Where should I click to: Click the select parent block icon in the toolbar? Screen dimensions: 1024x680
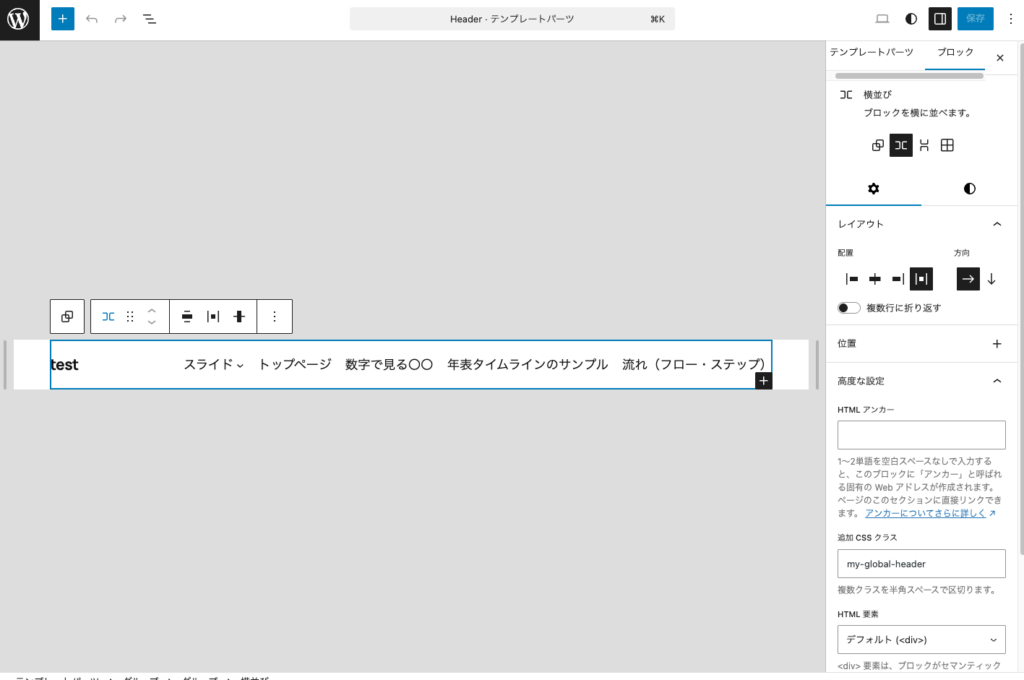tap(67, 316)
